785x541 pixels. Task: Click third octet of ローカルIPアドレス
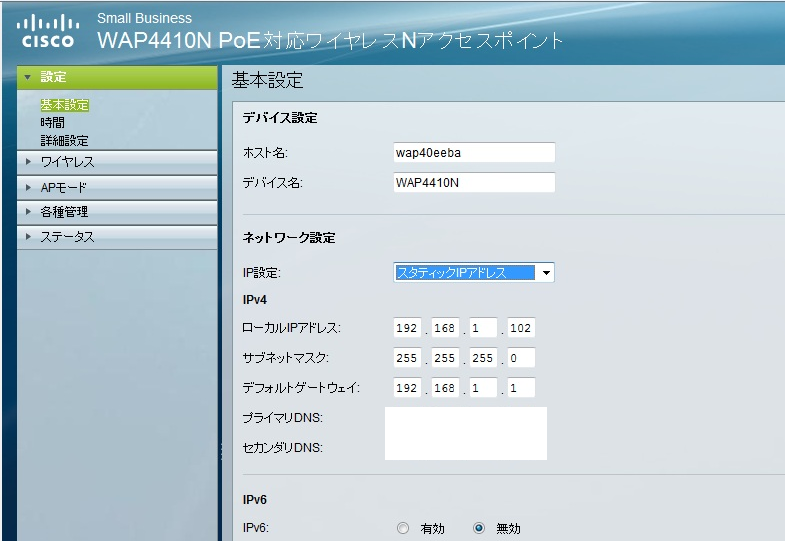(x=483, y=328)
